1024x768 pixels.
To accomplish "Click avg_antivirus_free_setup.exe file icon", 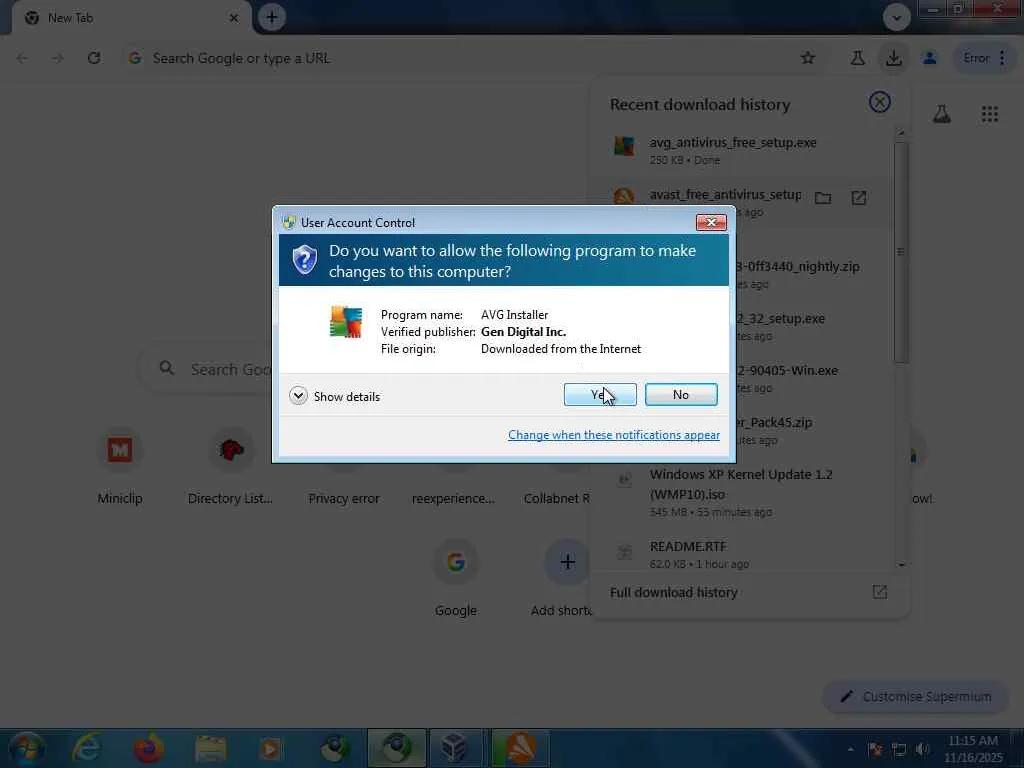I will coord(624,146).
